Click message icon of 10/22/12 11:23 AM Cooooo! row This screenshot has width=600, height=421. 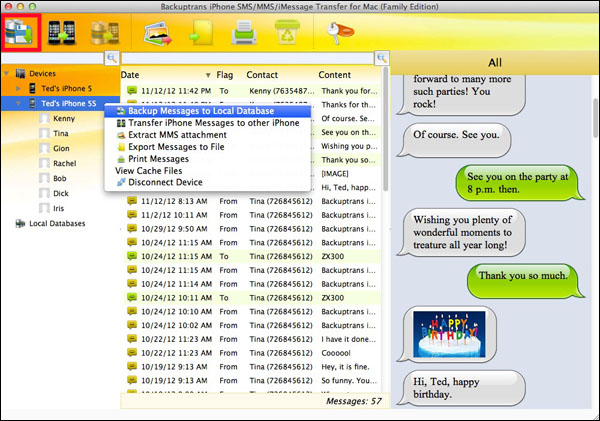click(132, 352)
